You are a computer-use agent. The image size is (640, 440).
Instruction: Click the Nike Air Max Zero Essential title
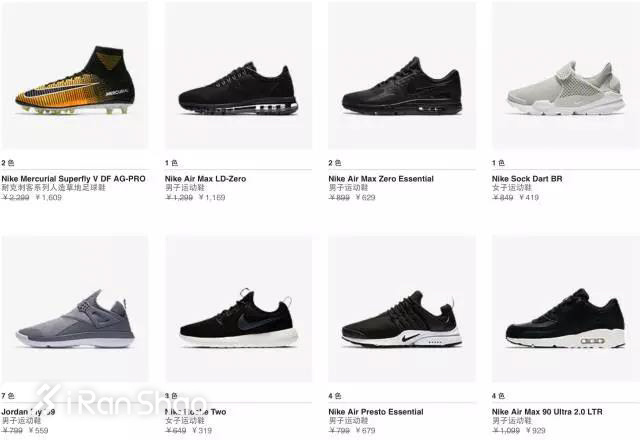tap(381, 179)
